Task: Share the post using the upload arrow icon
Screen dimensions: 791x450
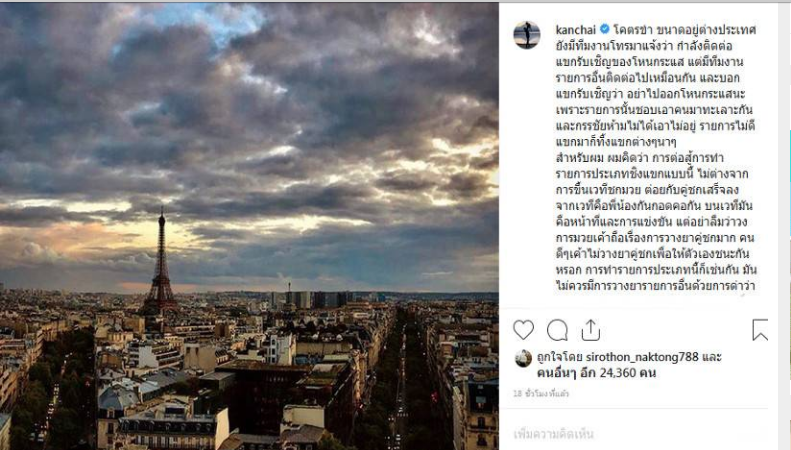Action: 590,330
